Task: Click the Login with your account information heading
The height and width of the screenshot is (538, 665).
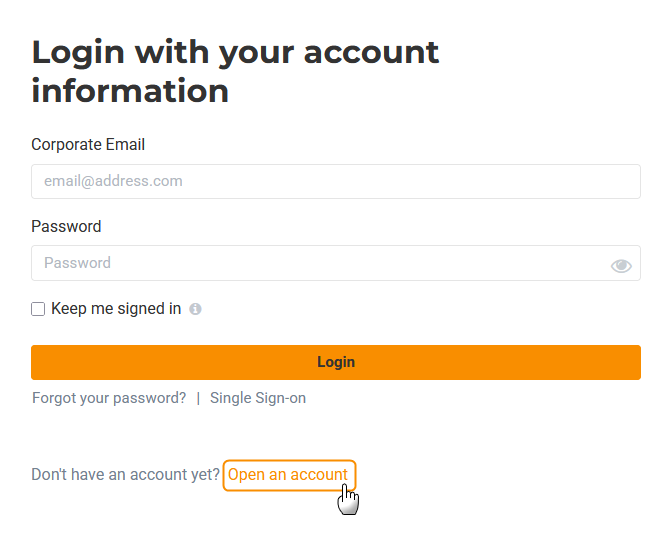Action: tap(235, 71)
